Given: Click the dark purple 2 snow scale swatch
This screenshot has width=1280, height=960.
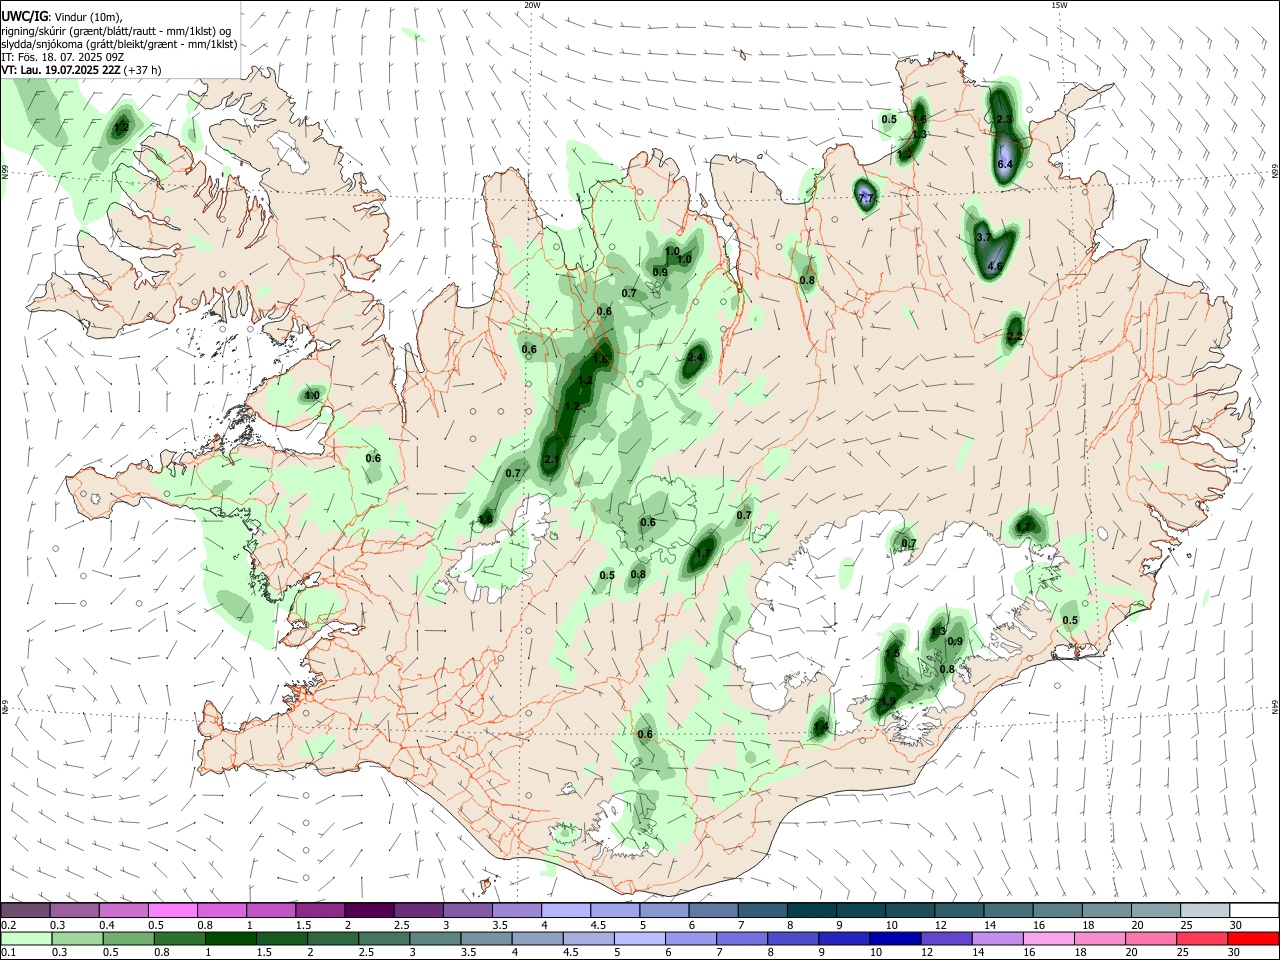Looking at the screenshot, I should coord(368,910).
